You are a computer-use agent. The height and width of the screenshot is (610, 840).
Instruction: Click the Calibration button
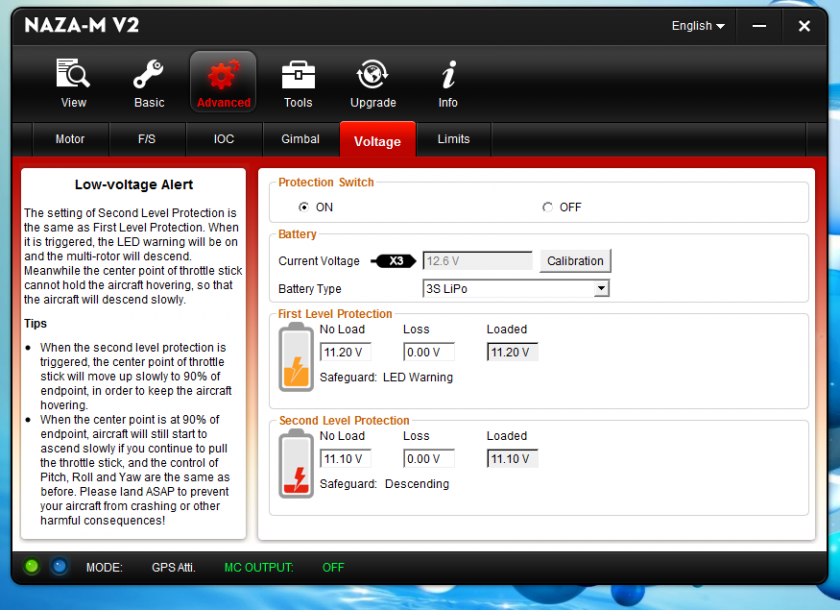coord(575,261)
